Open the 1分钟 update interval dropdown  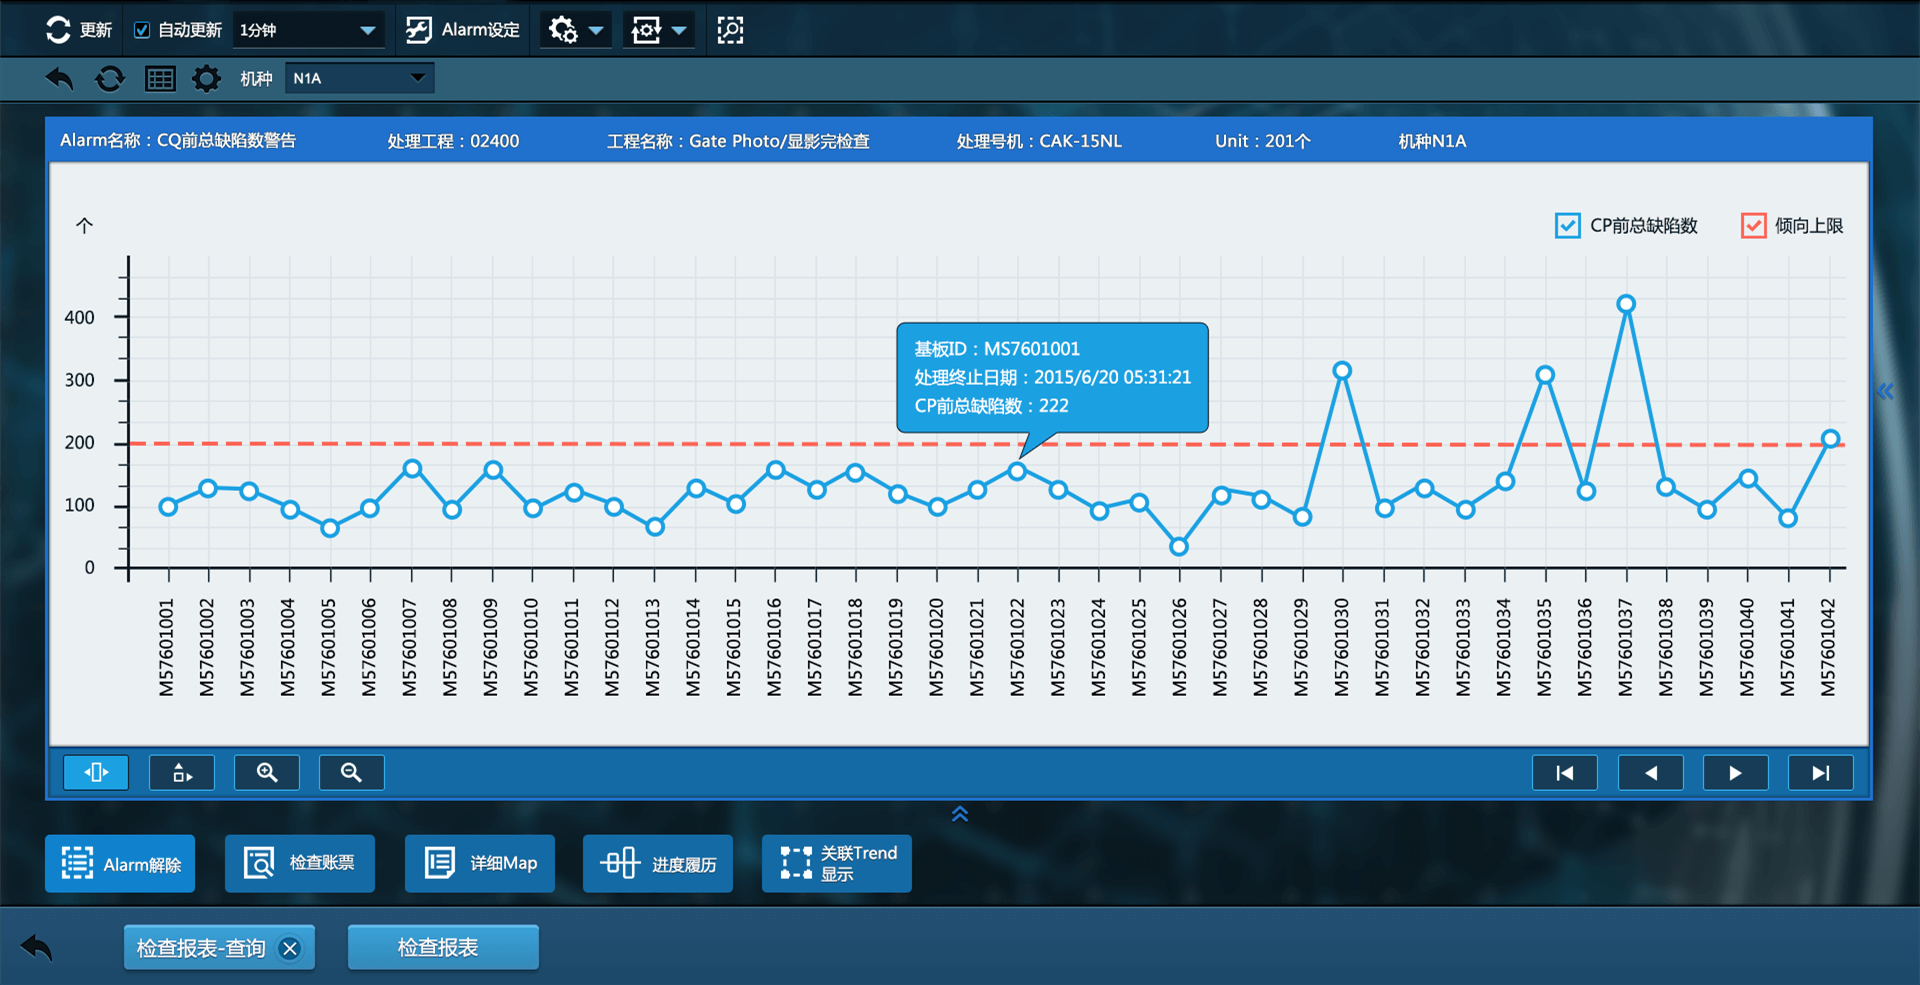tap(308, 30)
